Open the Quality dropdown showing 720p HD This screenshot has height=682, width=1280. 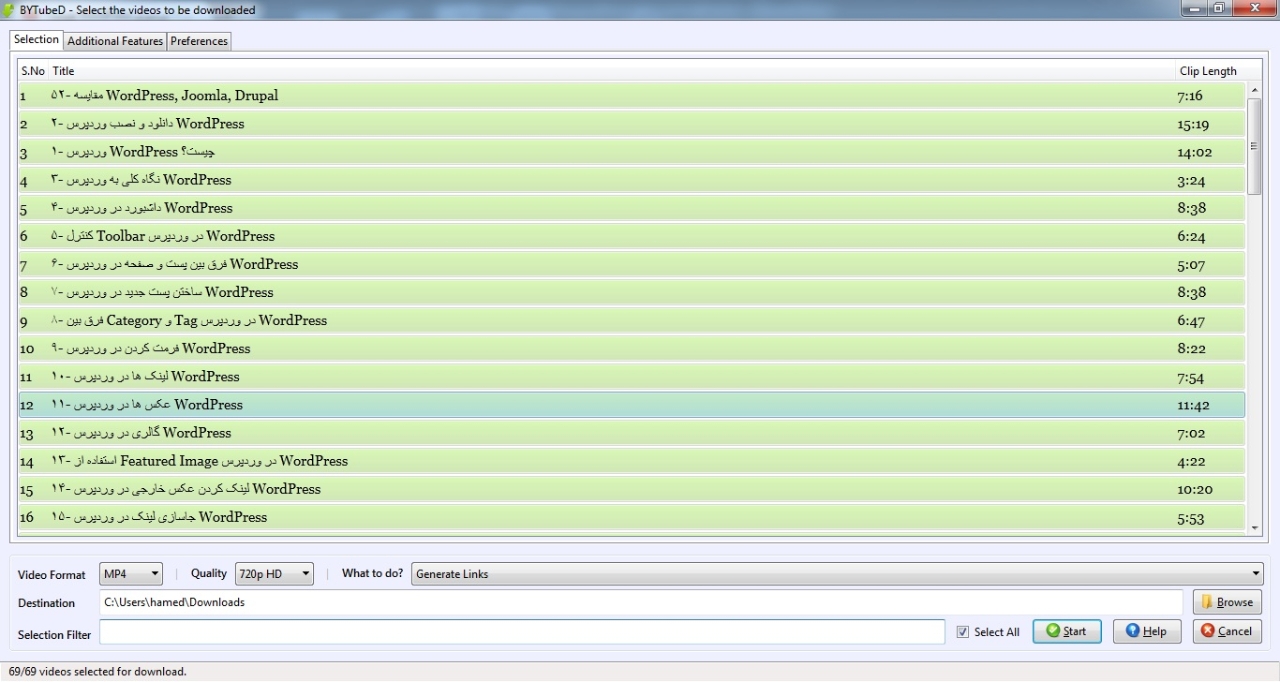coord(274,574)
